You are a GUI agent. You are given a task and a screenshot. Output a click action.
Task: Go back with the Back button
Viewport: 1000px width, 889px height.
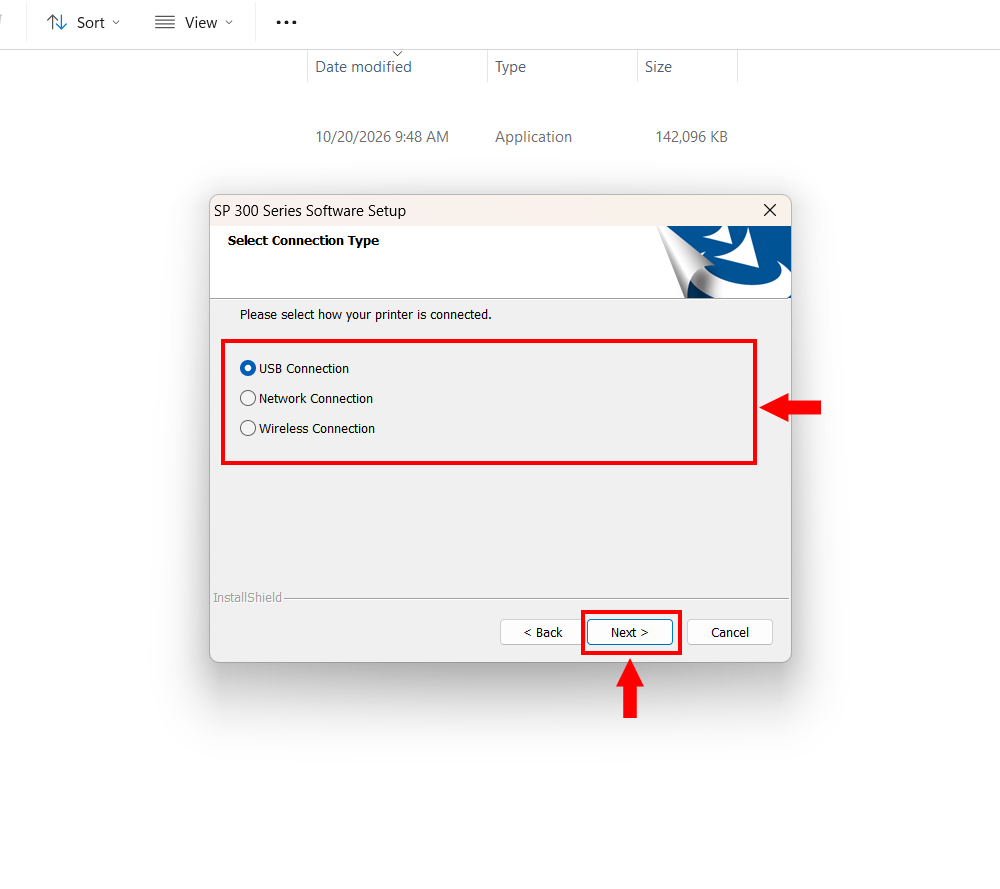pyautogui.click(x=542, y=632)
